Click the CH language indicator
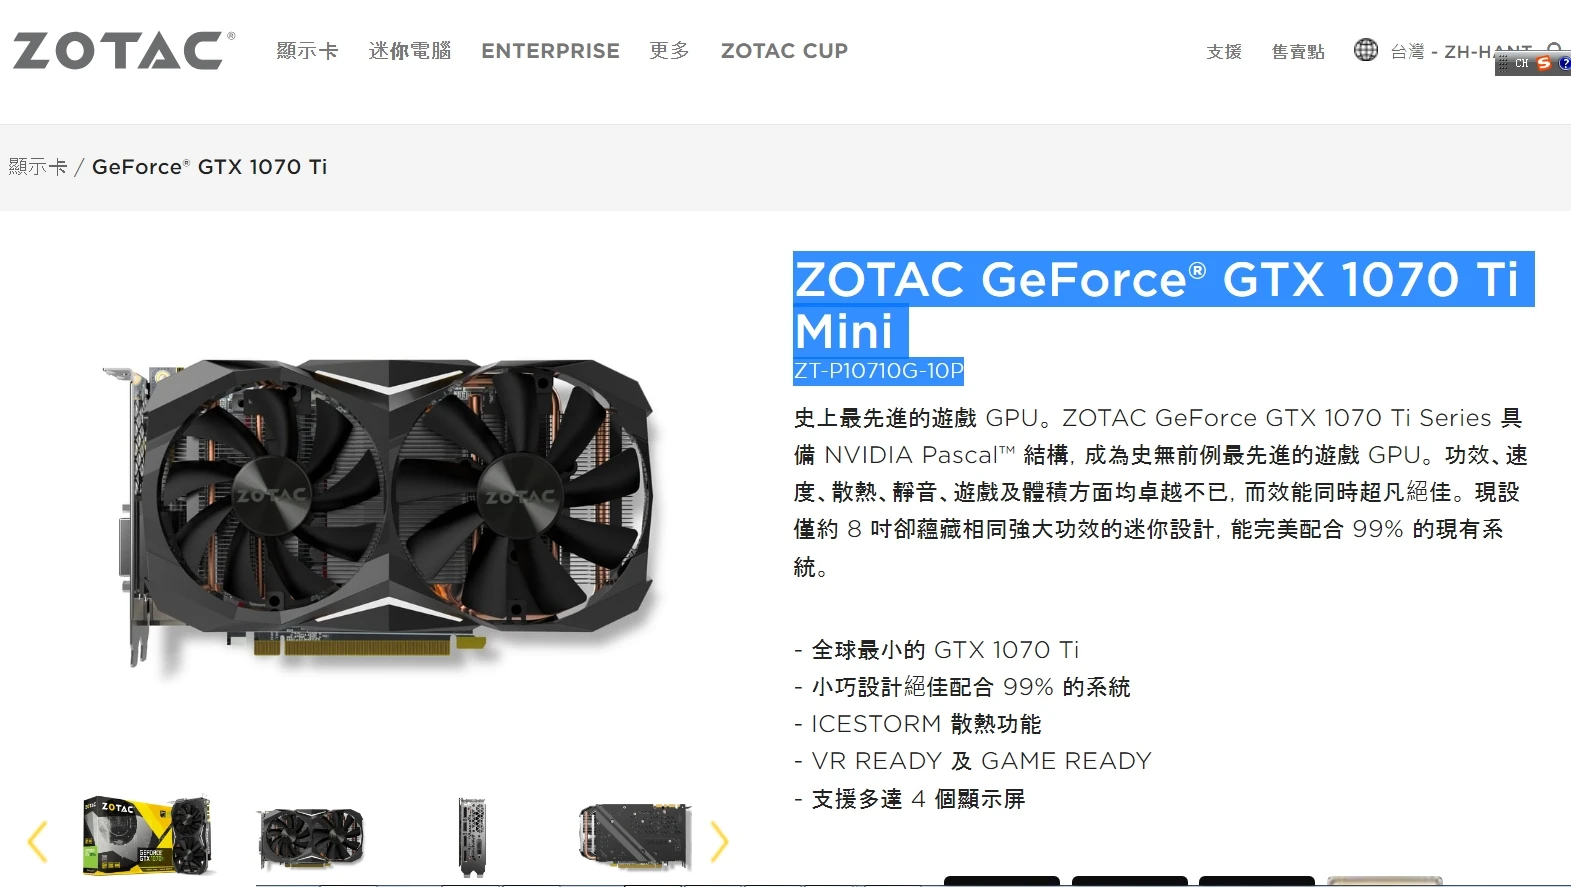Screen dimensions: 1571x887 pyautogui.click(x=1521, y=63)
